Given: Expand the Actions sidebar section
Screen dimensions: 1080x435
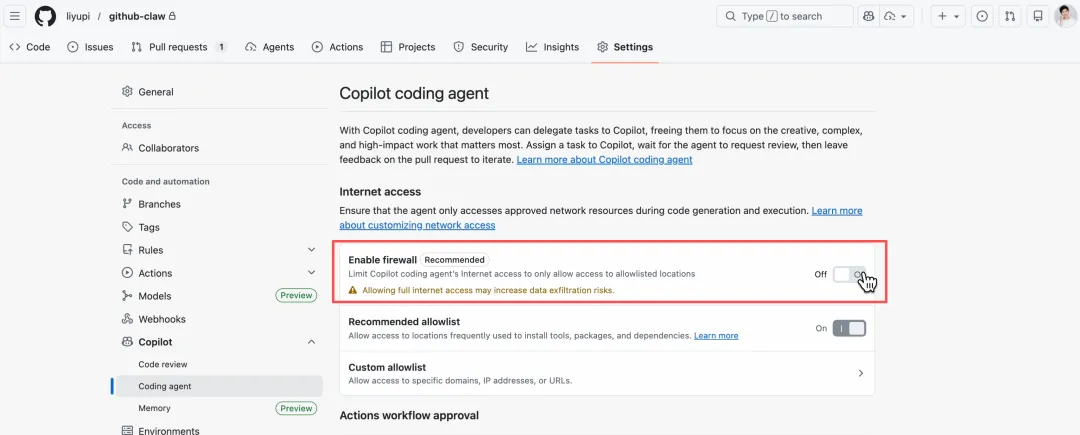Looking at the screenshot, I should pyautogui.click(x=311, y=273).
